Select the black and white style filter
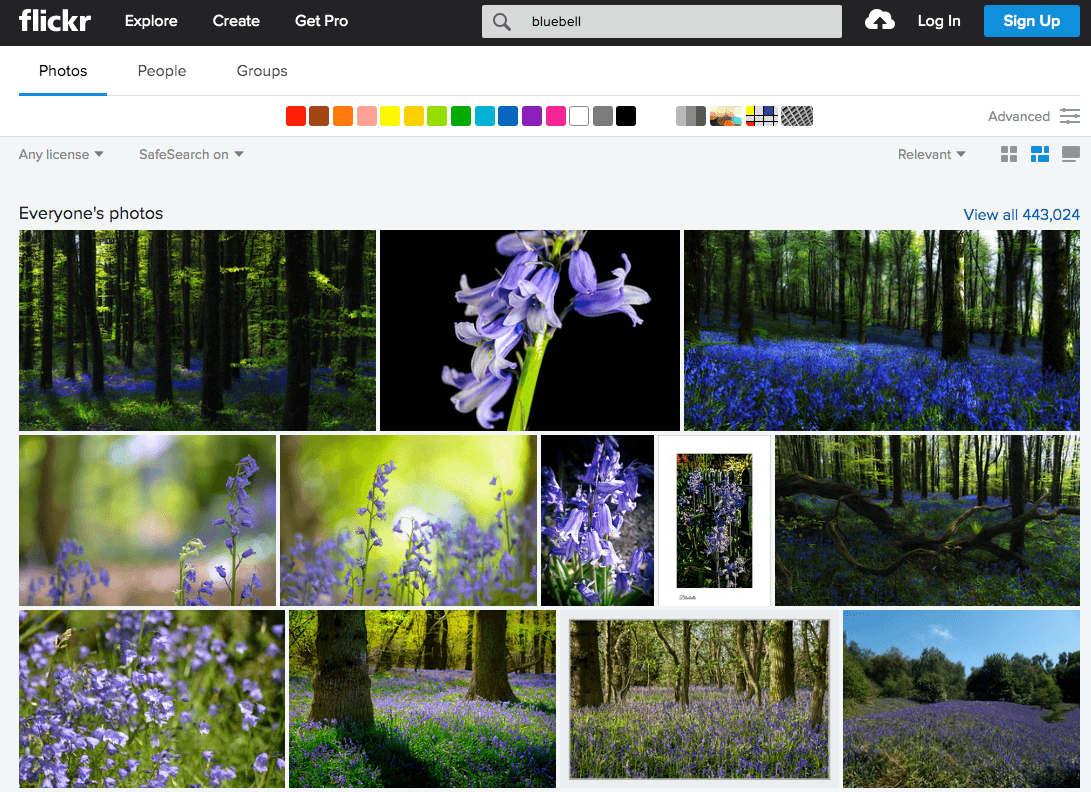1091x792 pixels. point(690,116)
